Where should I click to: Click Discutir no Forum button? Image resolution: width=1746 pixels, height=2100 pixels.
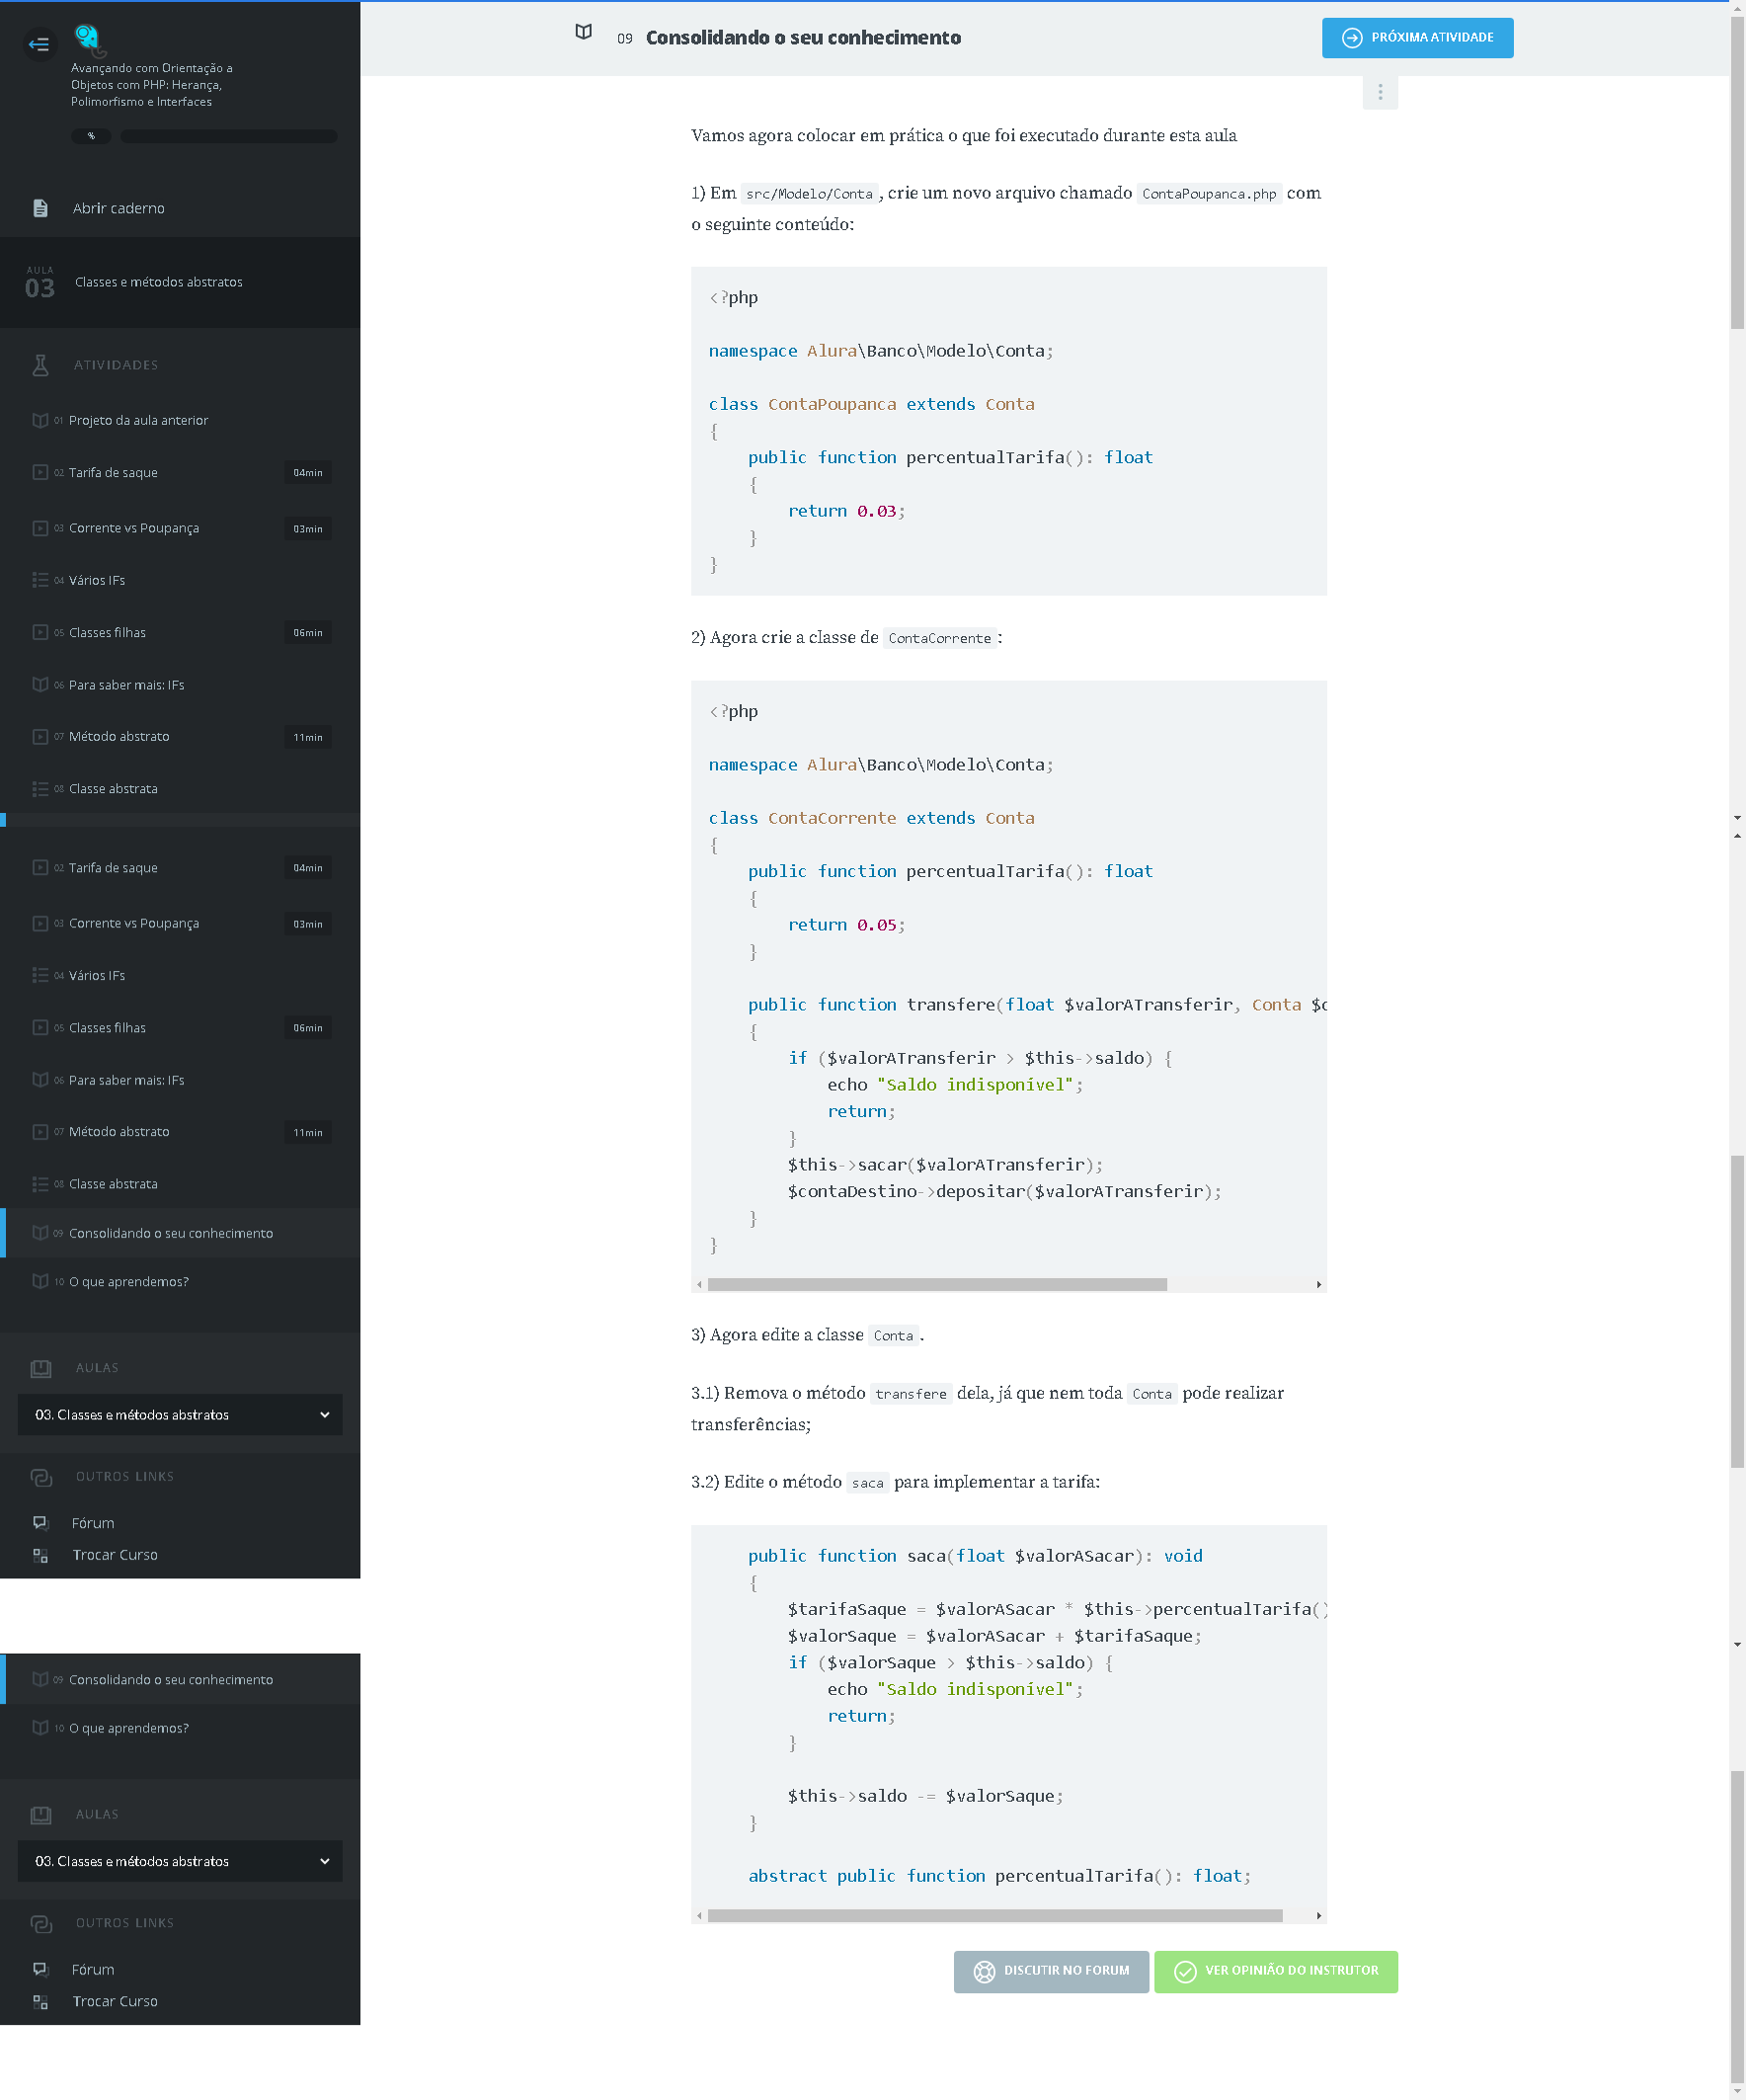pyautogui.click(x=1051, y=1971)
